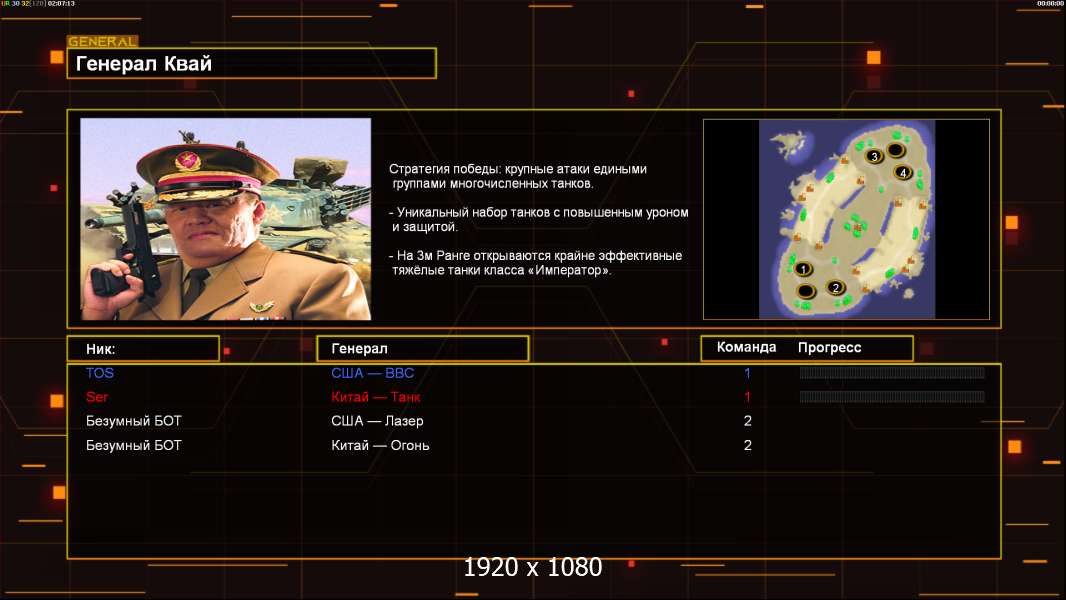This screenshot has width=1066, height=600.
Task: Select player nickname Ser
Action: (x=97, y=397)
